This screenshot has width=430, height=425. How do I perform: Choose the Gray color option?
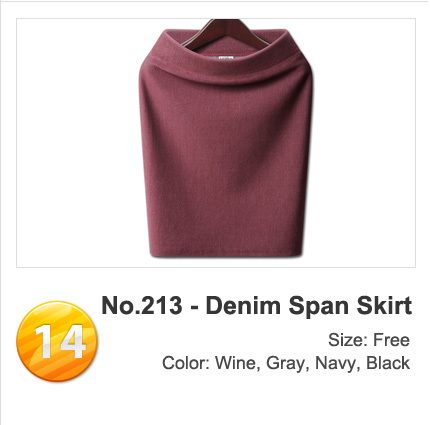tap(285, 363)
